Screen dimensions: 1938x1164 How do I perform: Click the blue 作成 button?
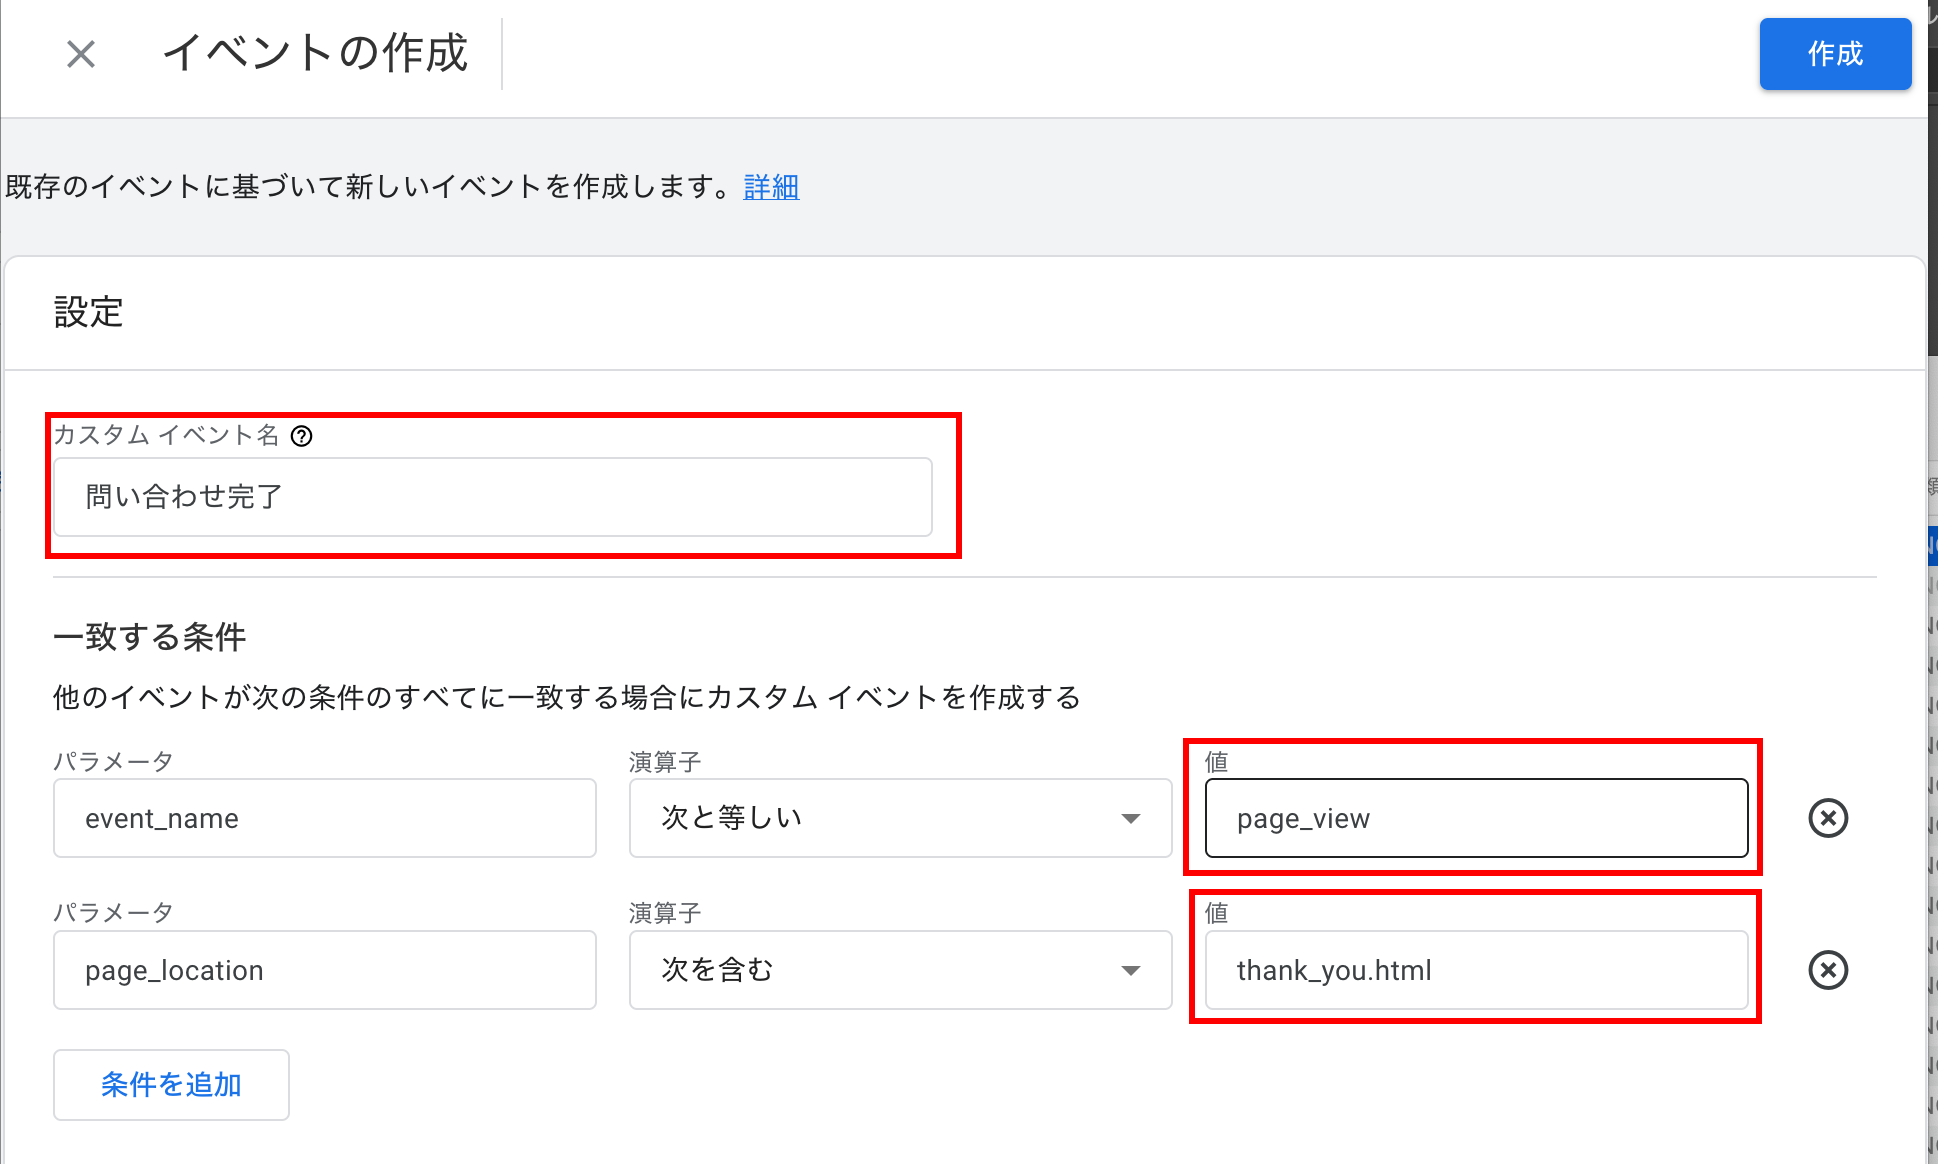(x=1835, y=54)
